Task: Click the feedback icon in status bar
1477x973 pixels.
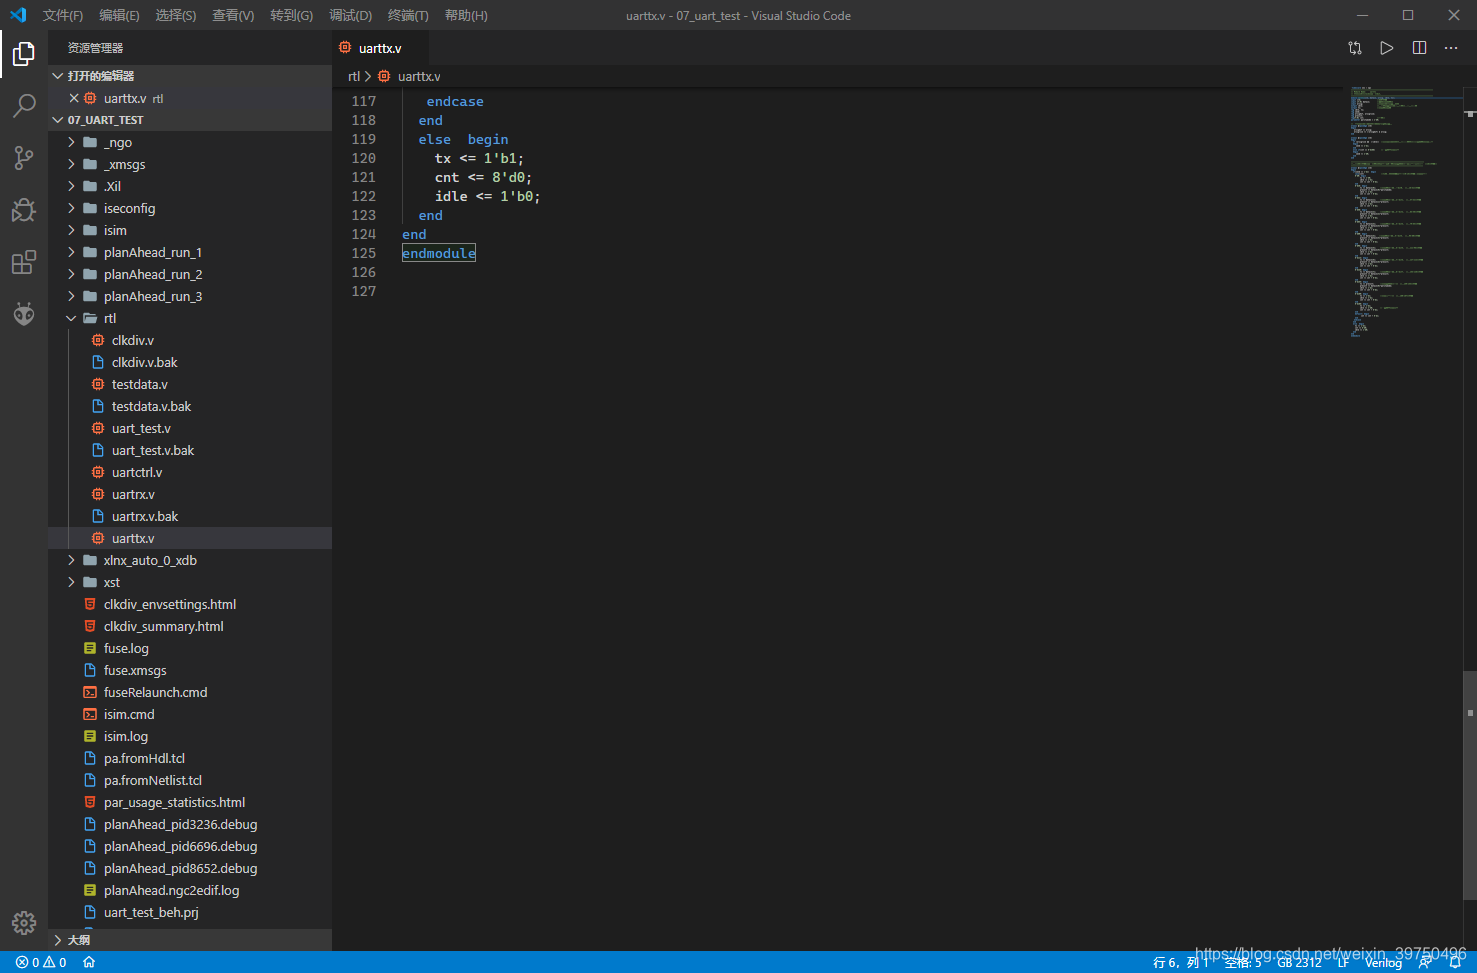Action: tap(1425, 962)
